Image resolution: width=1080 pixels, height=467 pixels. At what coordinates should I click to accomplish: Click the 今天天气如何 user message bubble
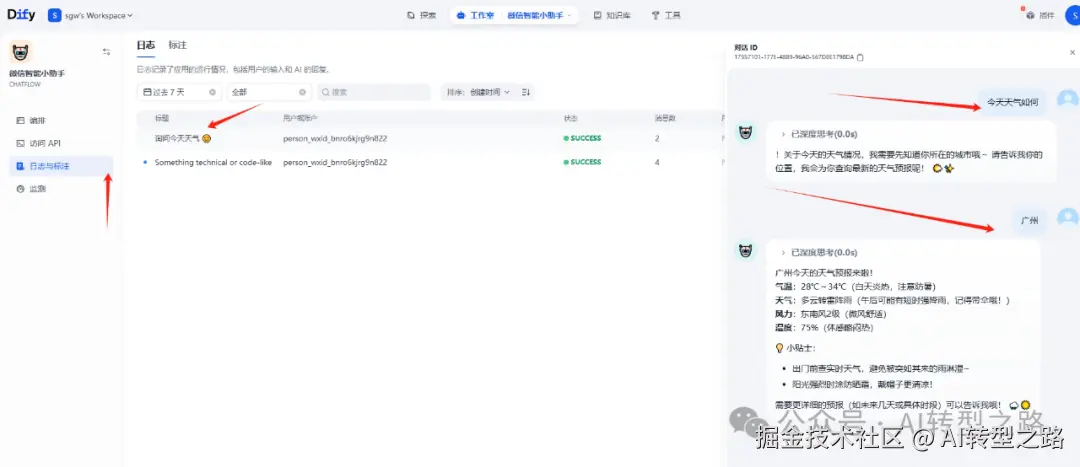point(1012,102)
